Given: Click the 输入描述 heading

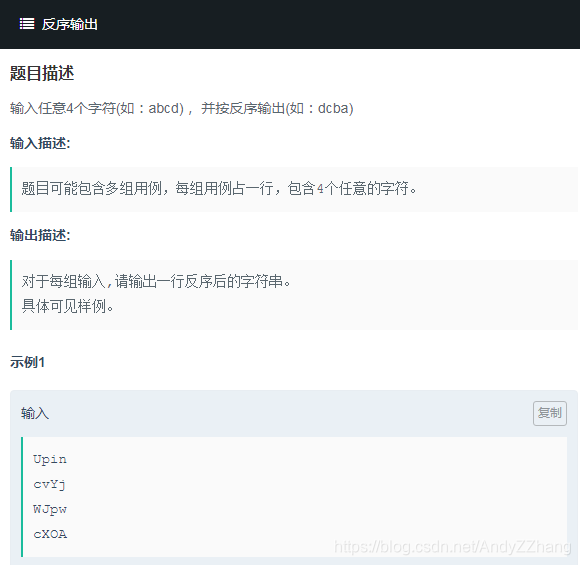Looking at the screenshot, I should (x=40, y=143).
